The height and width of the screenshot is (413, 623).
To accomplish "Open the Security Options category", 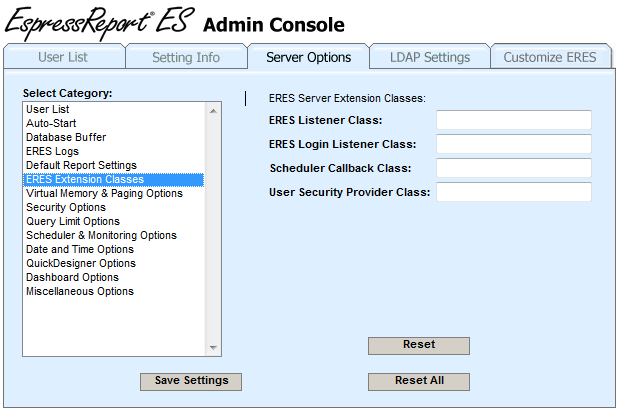I will point(114,207).
